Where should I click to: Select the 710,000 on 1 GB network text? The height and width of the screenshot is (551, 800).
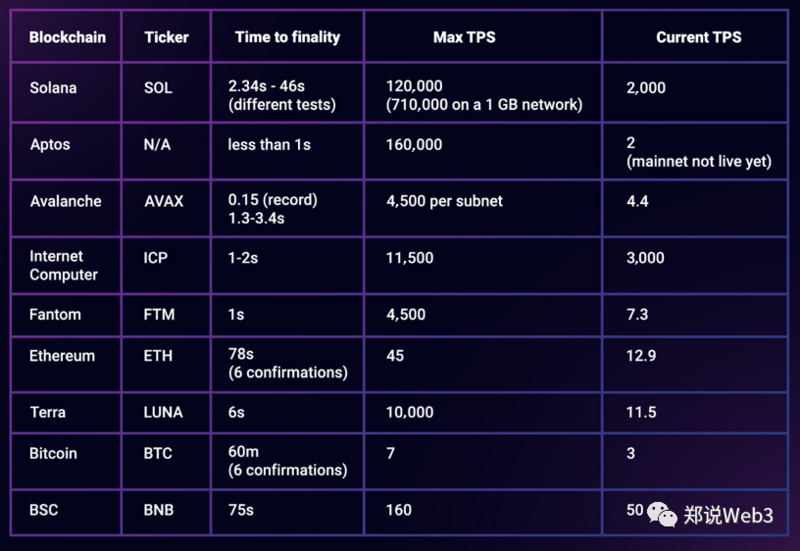(x=484, y=105)
